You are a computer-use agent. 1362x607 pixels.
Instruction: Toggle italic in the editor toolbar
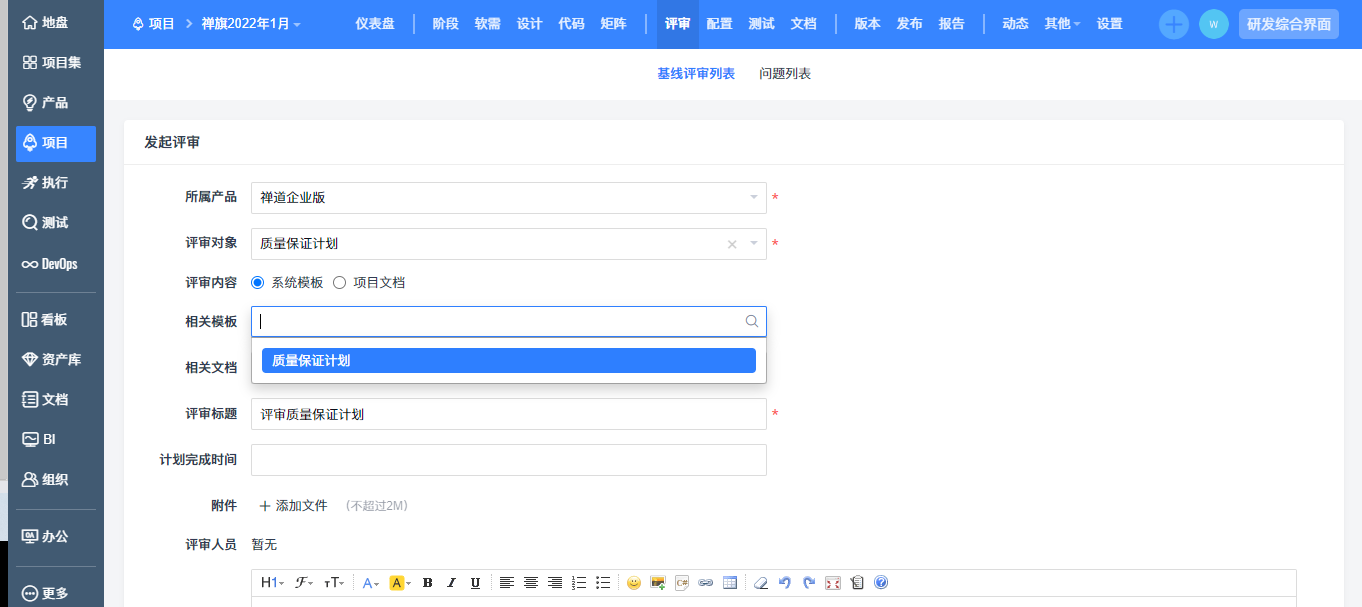[451, 583]
